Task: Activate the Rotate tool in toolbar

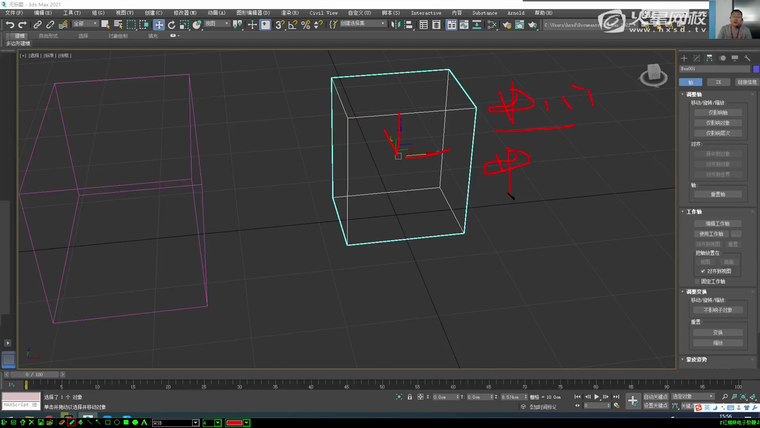Action: click(x=172, y=24)
